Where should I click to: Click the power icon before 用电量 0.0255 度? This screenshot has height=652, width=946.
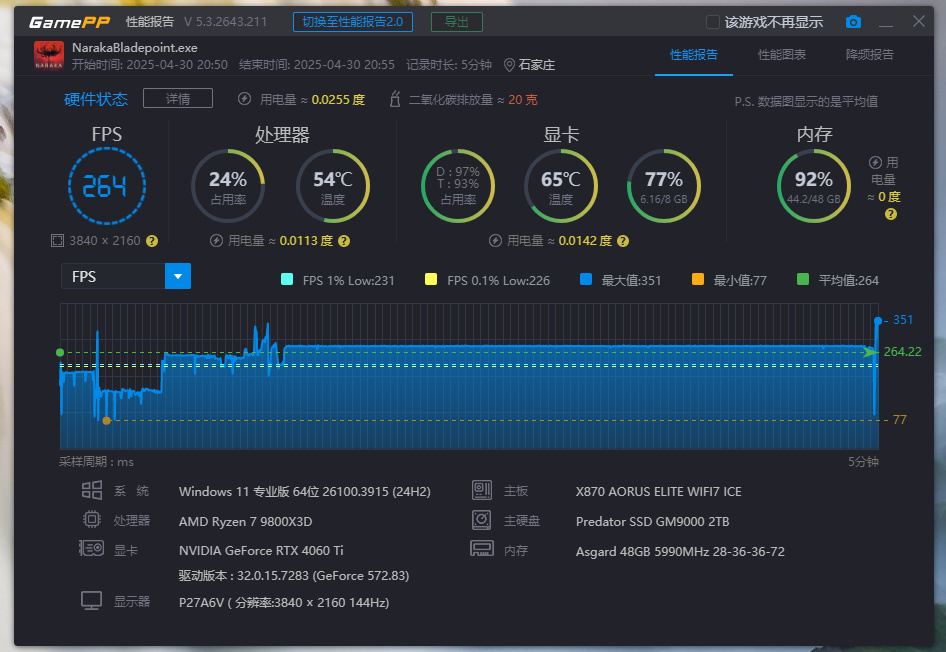pos(244,99)
